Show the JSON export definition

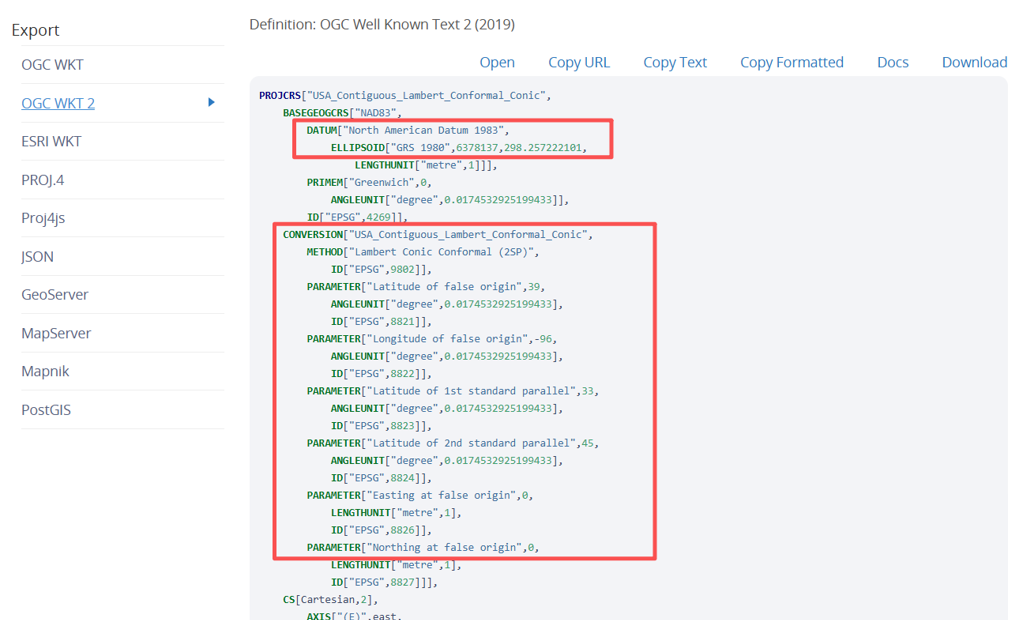point(38,256)
